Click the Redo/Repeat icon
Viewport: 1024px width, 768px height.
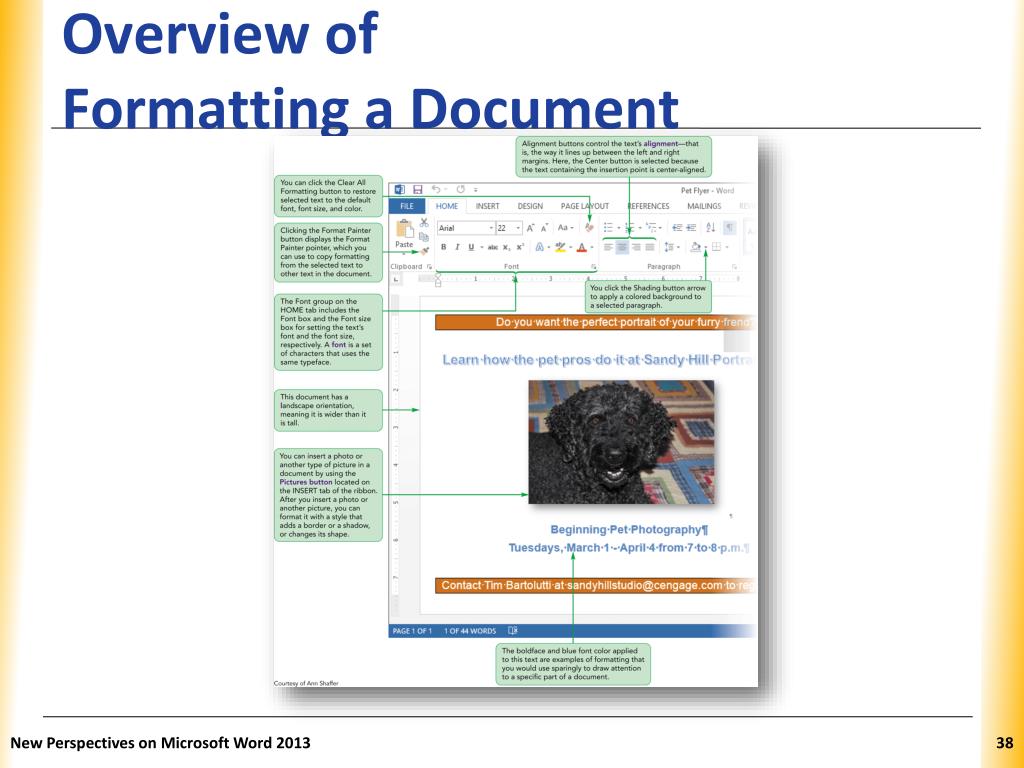[x=460, y=189]
